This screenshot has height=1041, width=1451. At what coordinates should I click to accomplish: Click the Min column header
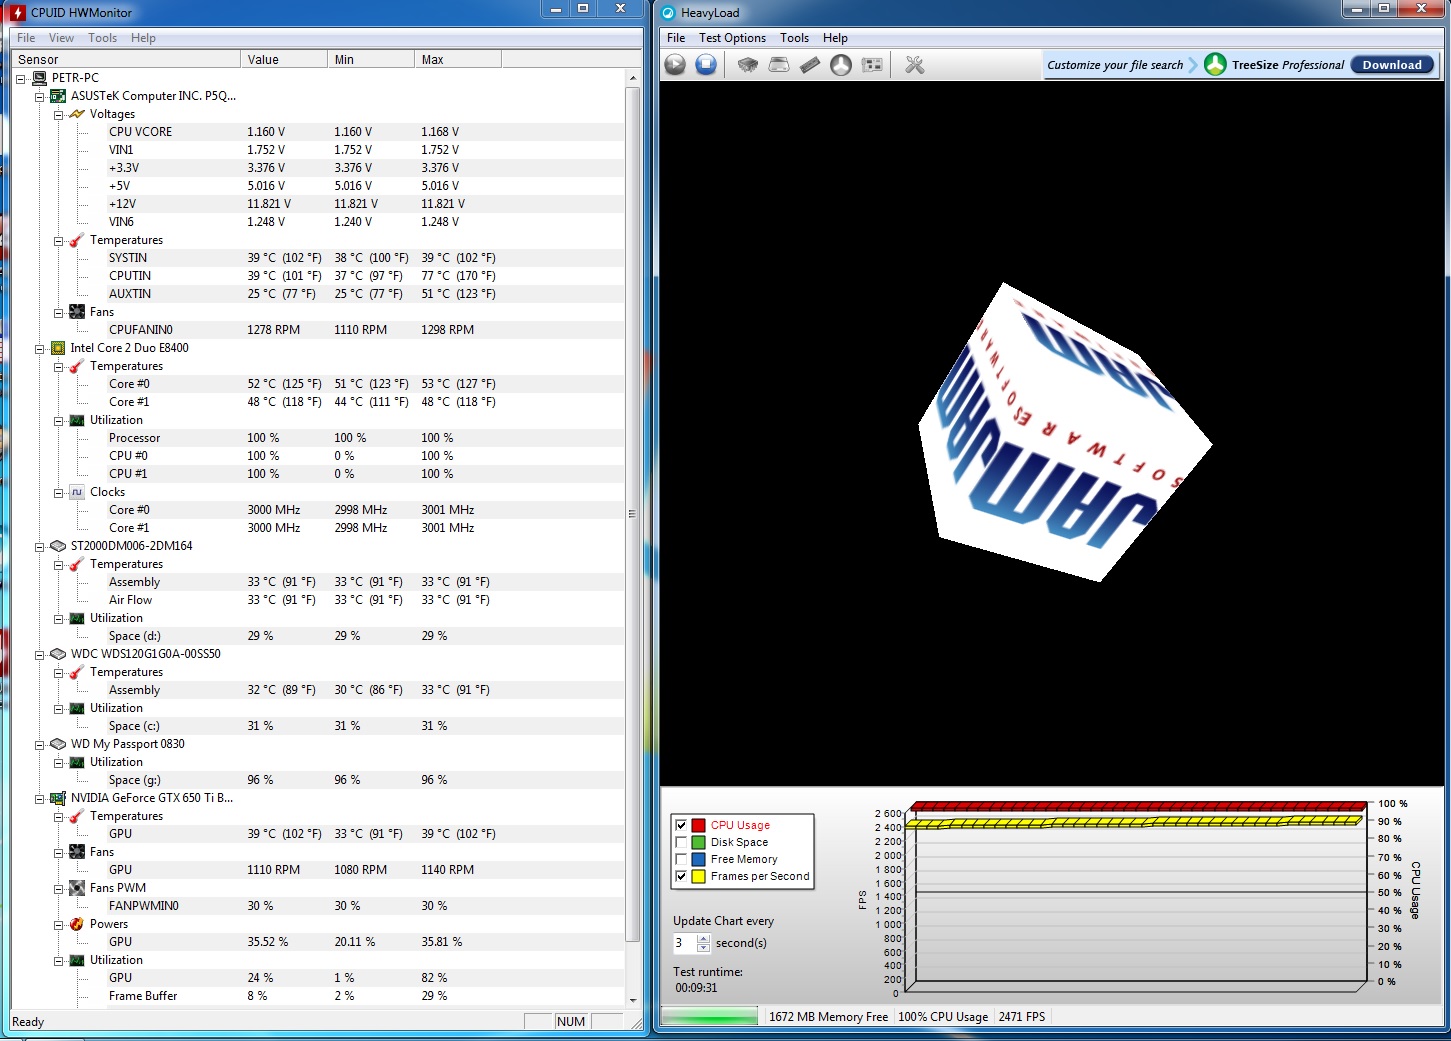pyautogui.click(x=371, y=59)
